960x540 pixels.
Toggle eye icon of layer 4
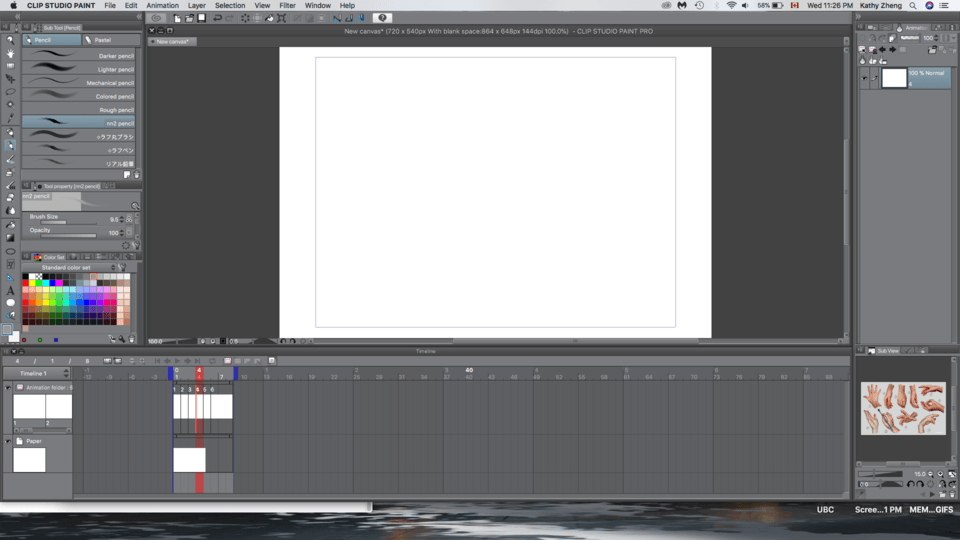pos(864,78)
